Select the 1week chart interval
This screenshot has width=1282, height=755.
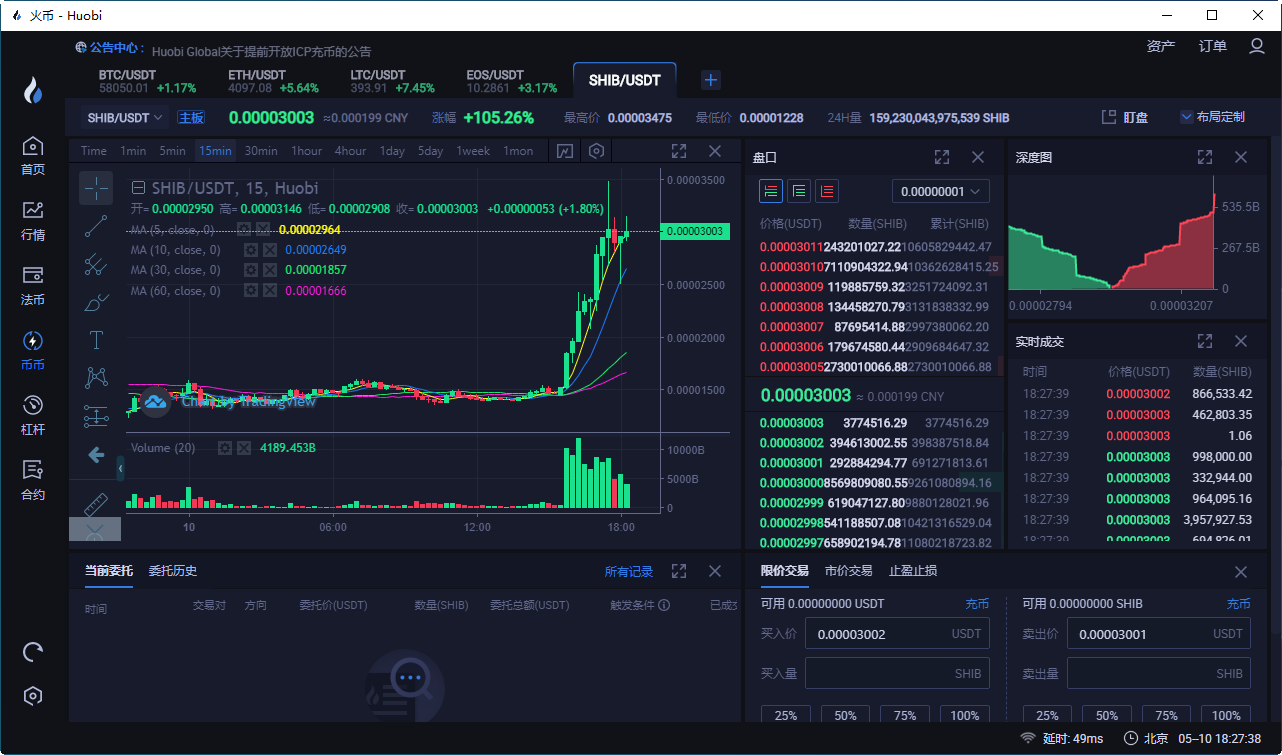(473, 151)
